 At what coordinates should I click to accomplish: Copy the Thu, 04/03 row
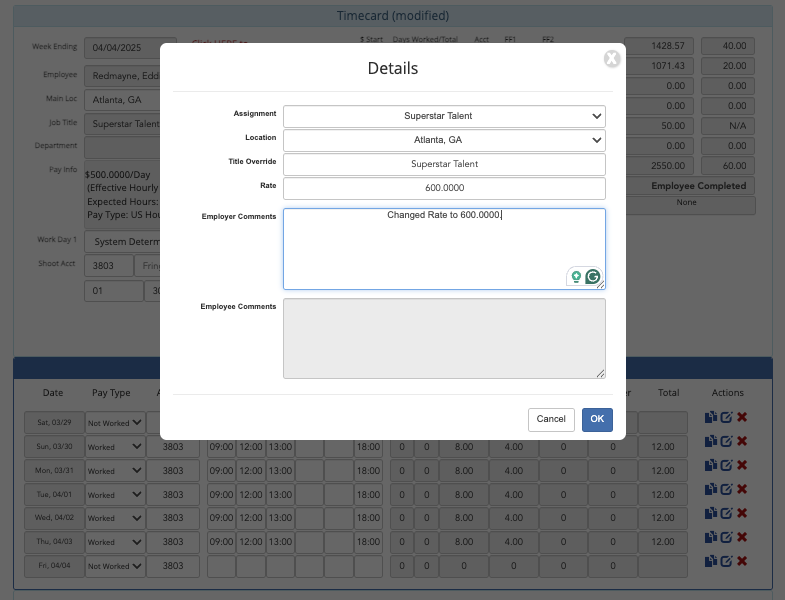(x=711, y=537)
